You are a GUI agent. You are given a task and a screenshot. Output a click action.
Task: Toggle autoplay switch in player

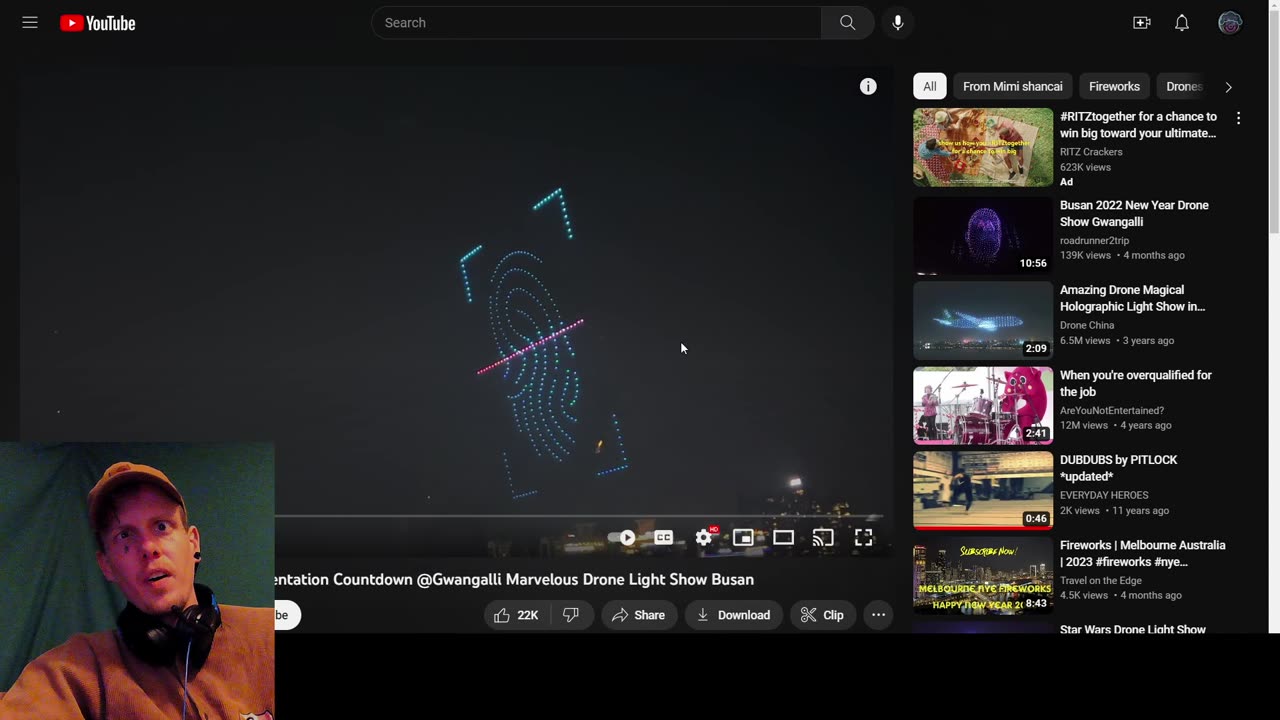coord(622,537)
